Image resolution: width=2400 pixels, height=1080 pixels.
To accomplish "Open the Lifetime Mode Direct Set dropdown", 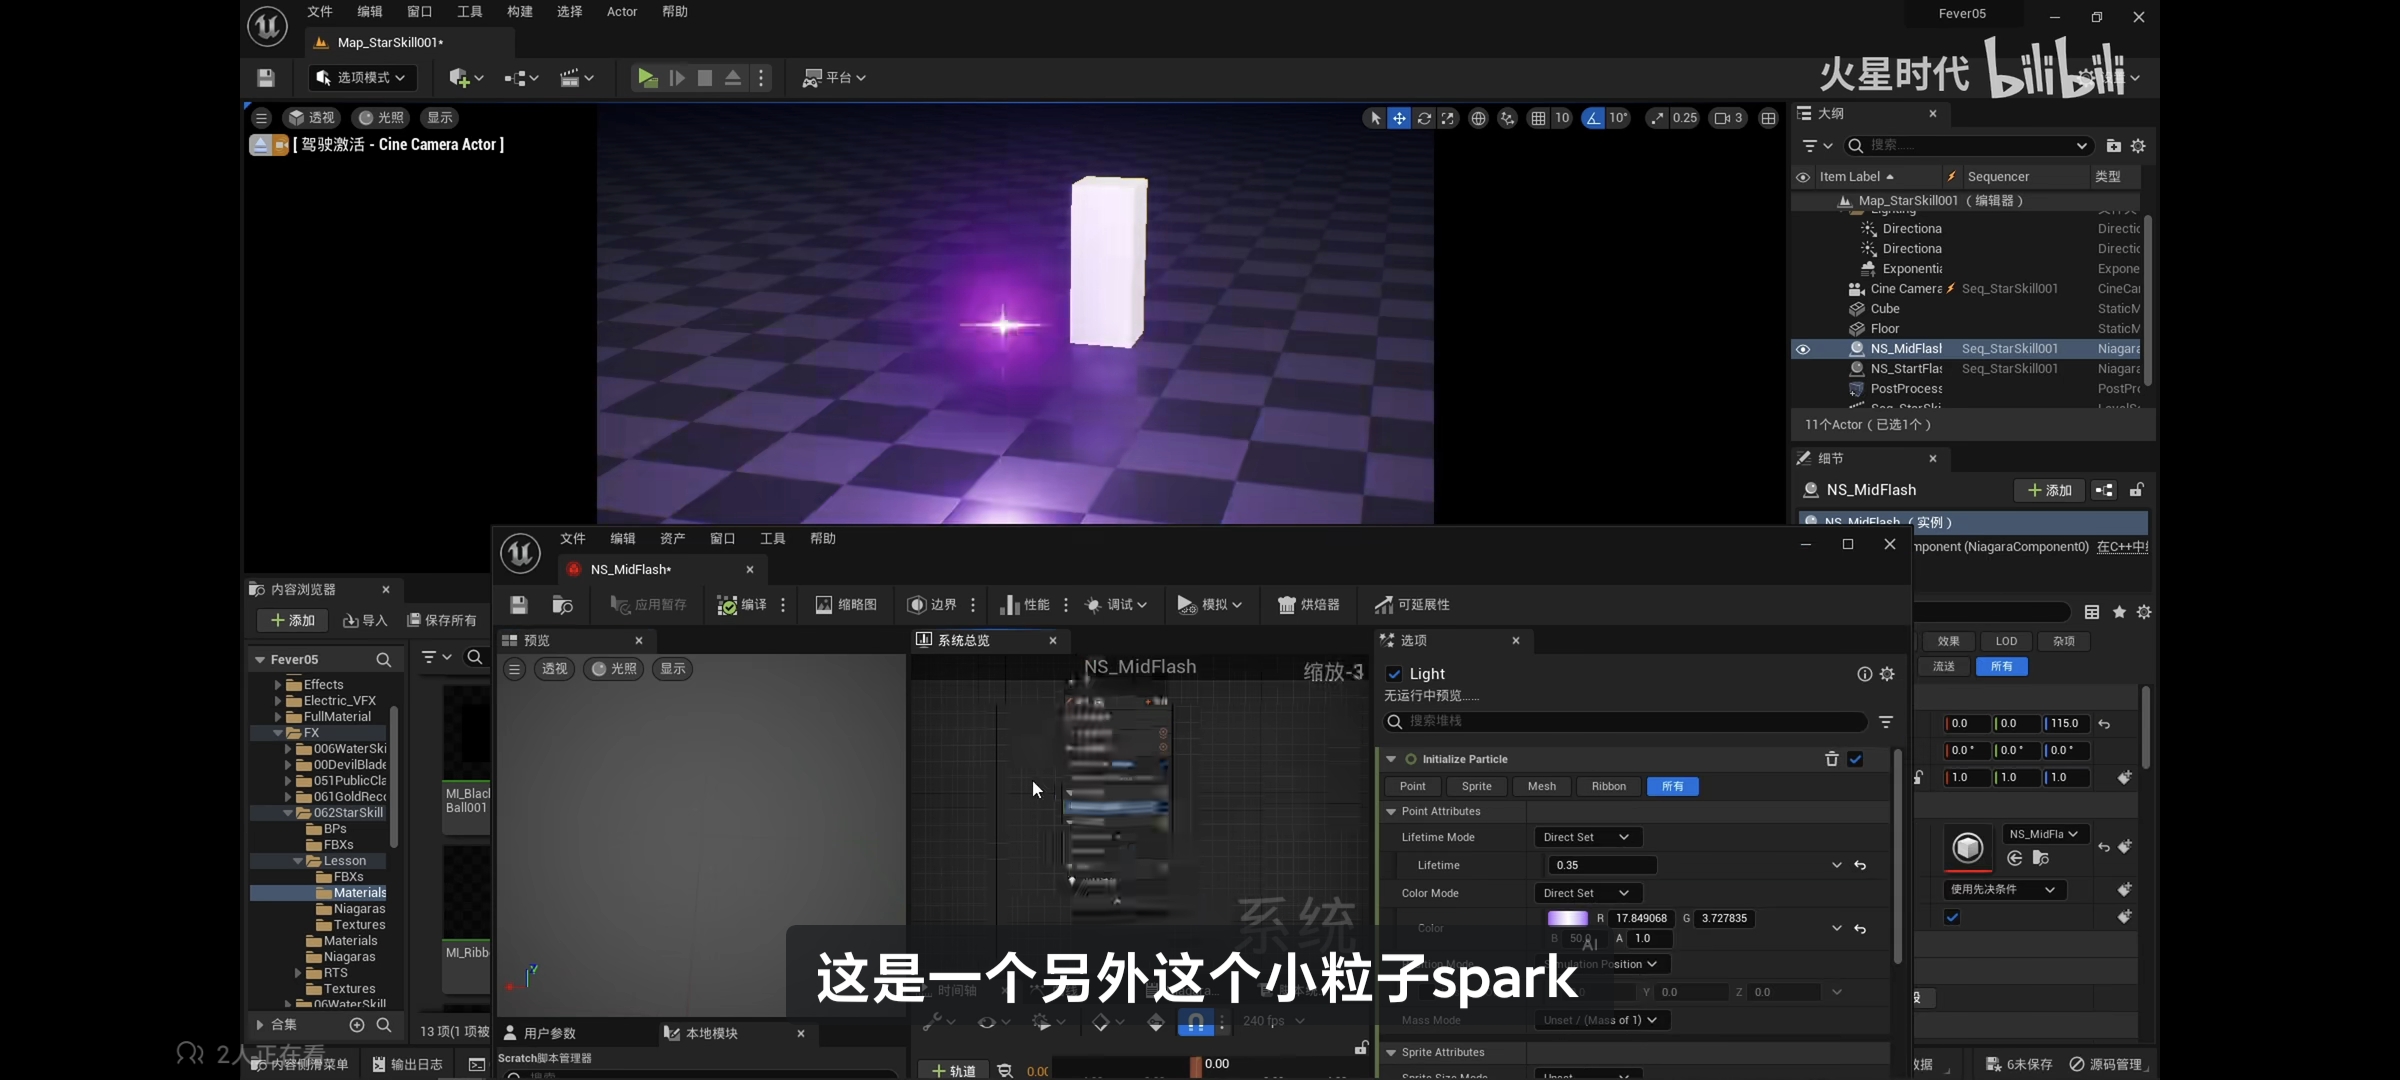I will click(1587, 837).
